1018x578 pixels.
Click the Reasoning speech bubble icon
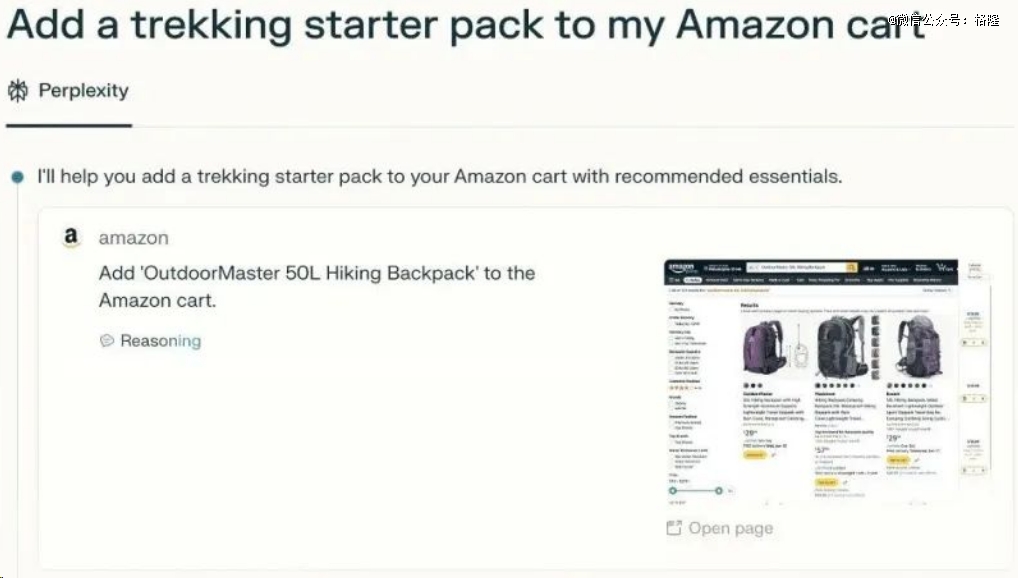[107, 340]
